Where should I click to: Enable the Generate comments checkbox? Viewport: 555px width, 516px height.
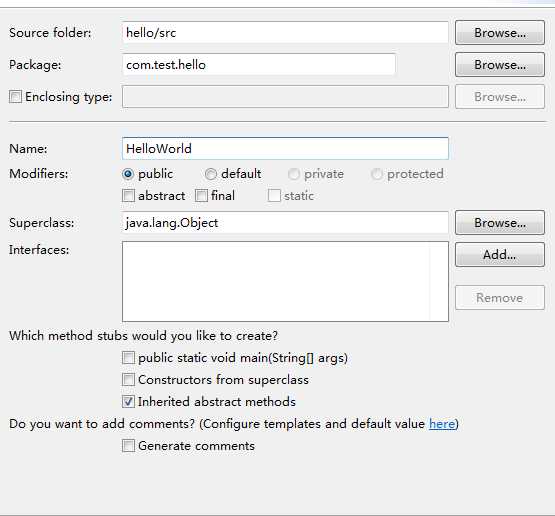click(128, 446)
